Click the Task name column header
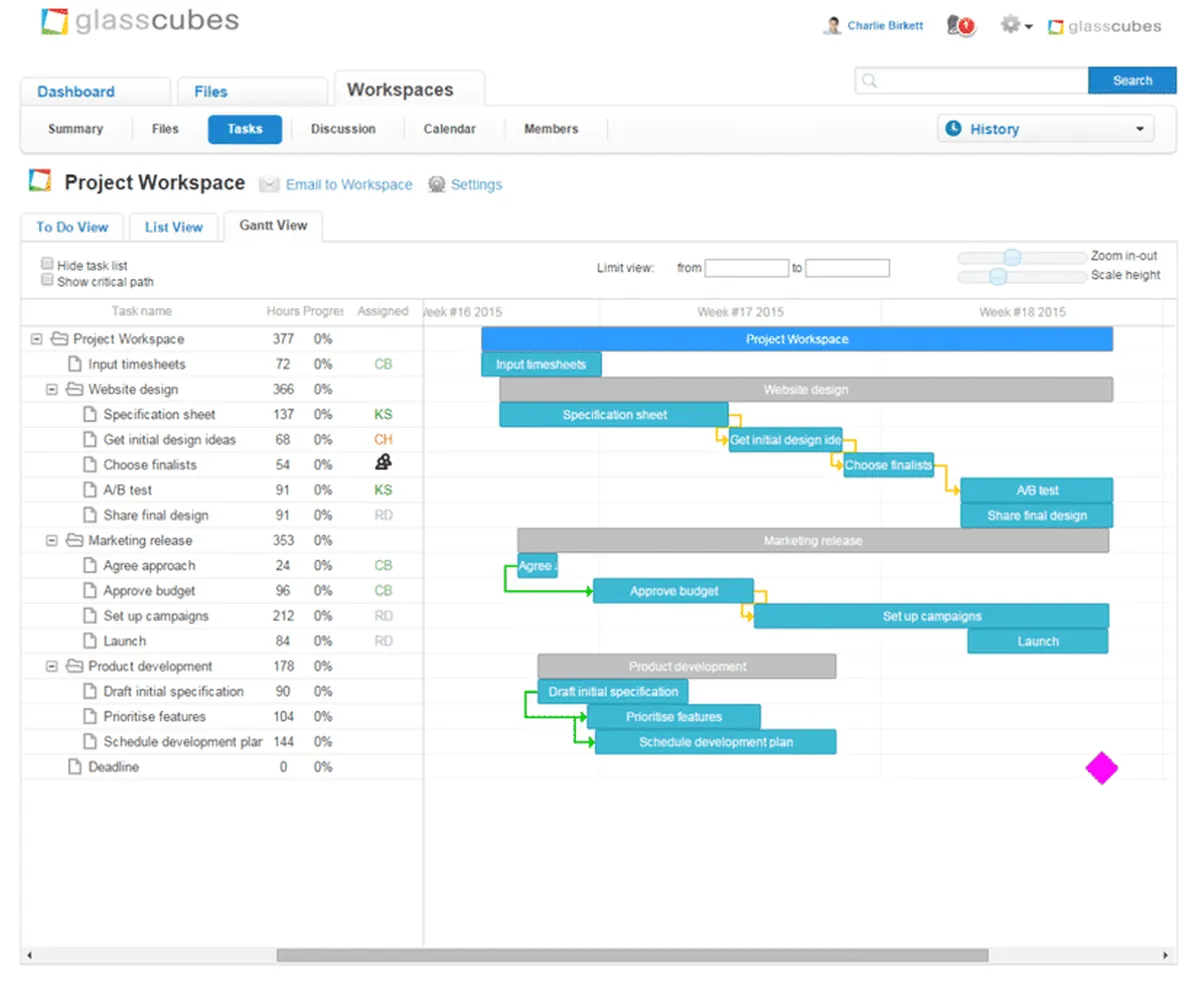The image size is (1200, 983). (141, 311)
